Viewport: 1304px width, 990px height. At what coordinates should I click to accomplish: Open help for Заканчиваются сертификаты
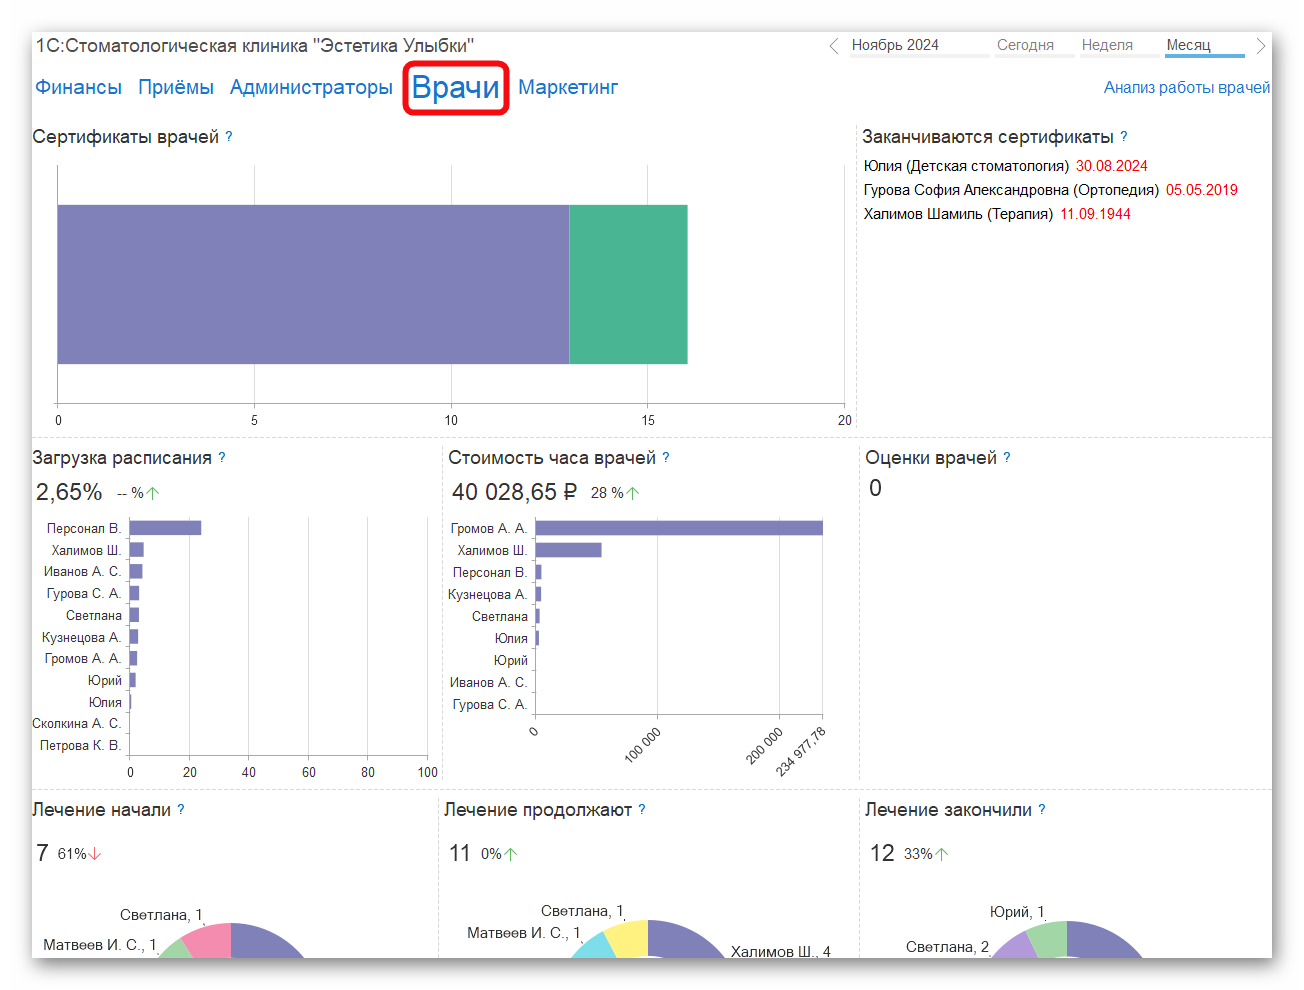(x=1124, y=136)
